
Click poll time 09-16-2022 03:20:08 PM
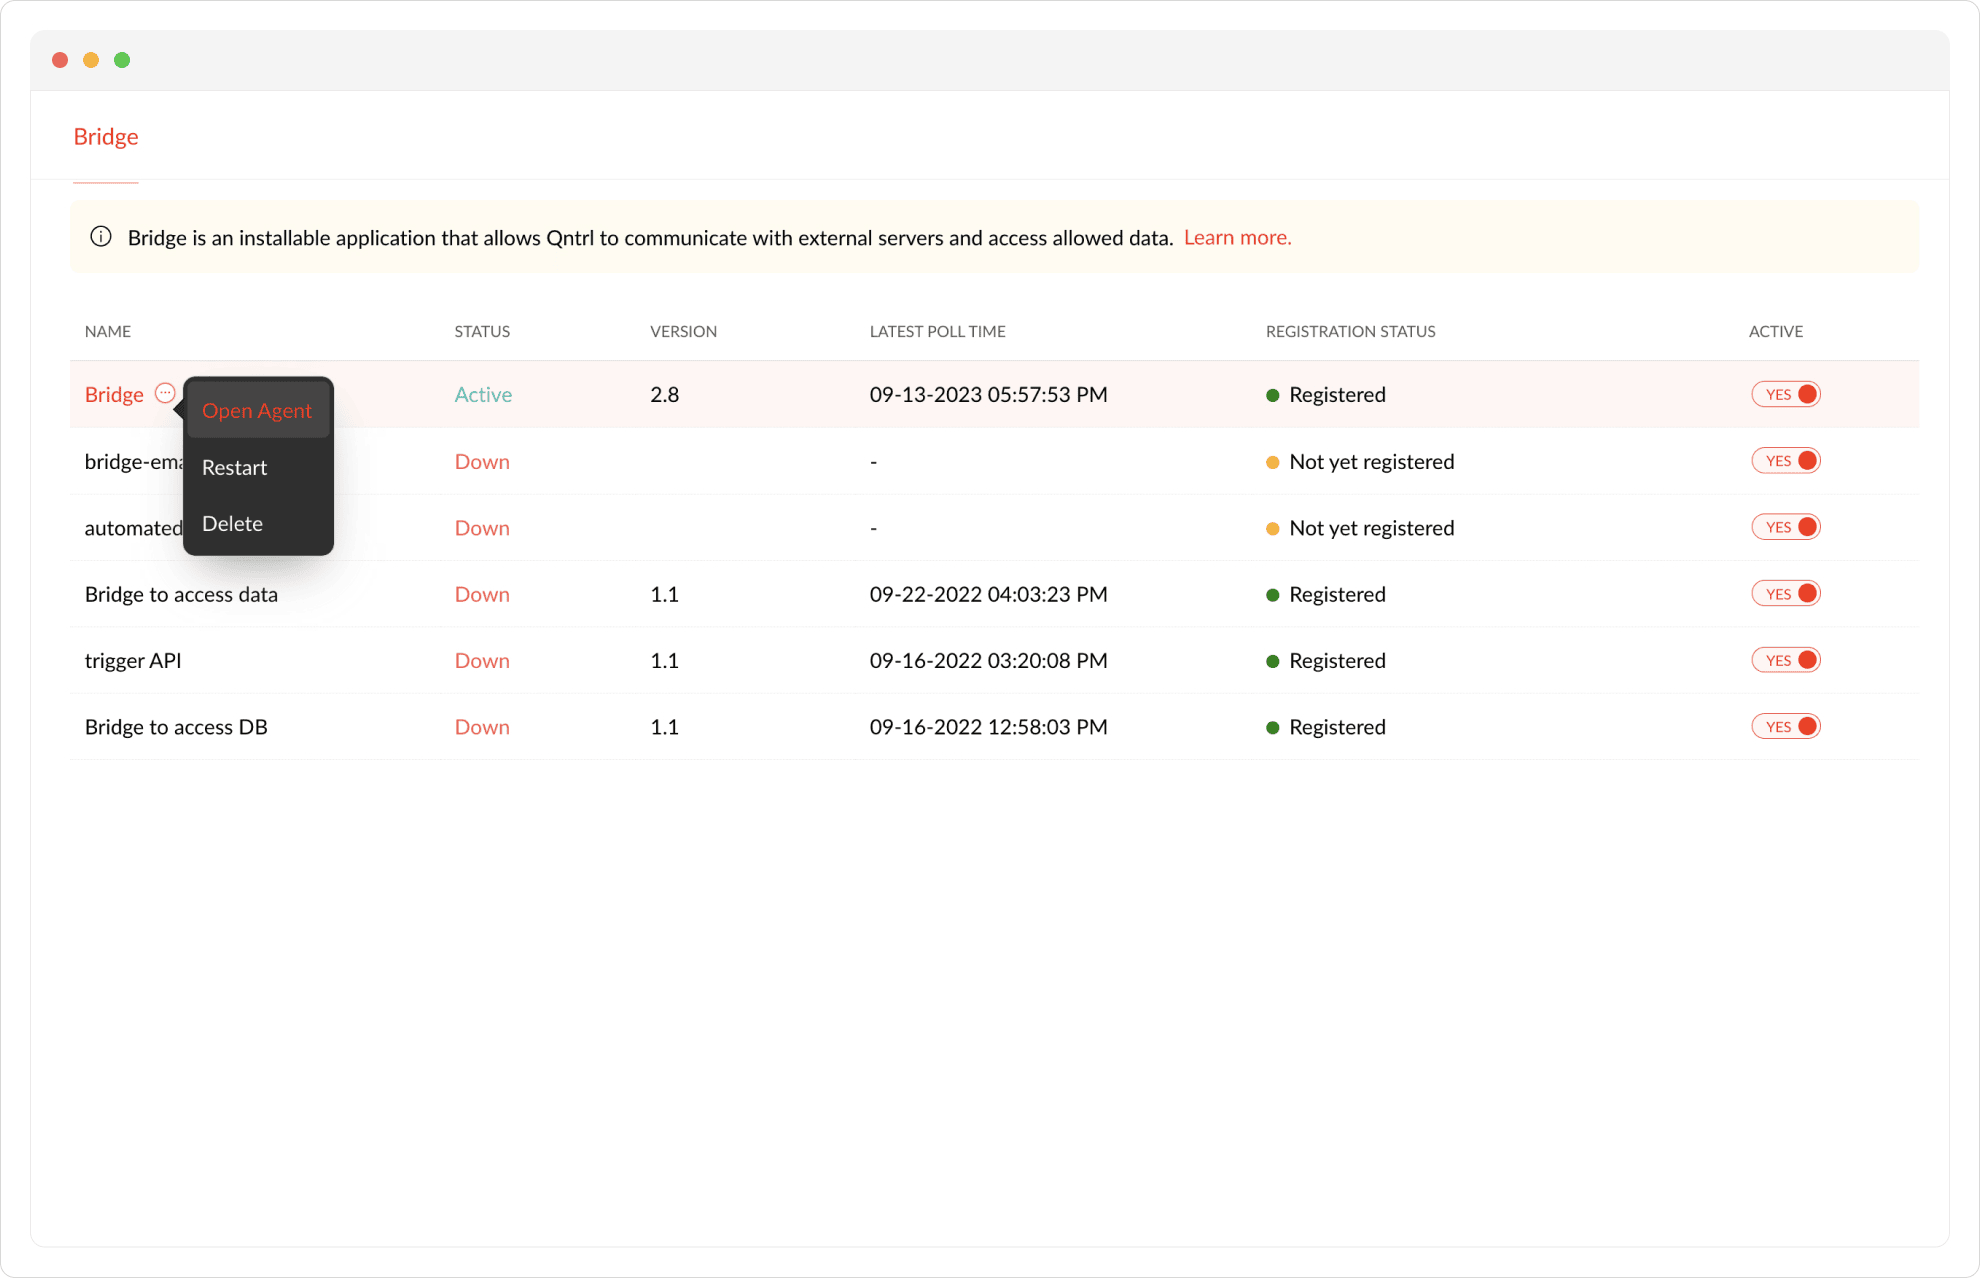(989, 661)
